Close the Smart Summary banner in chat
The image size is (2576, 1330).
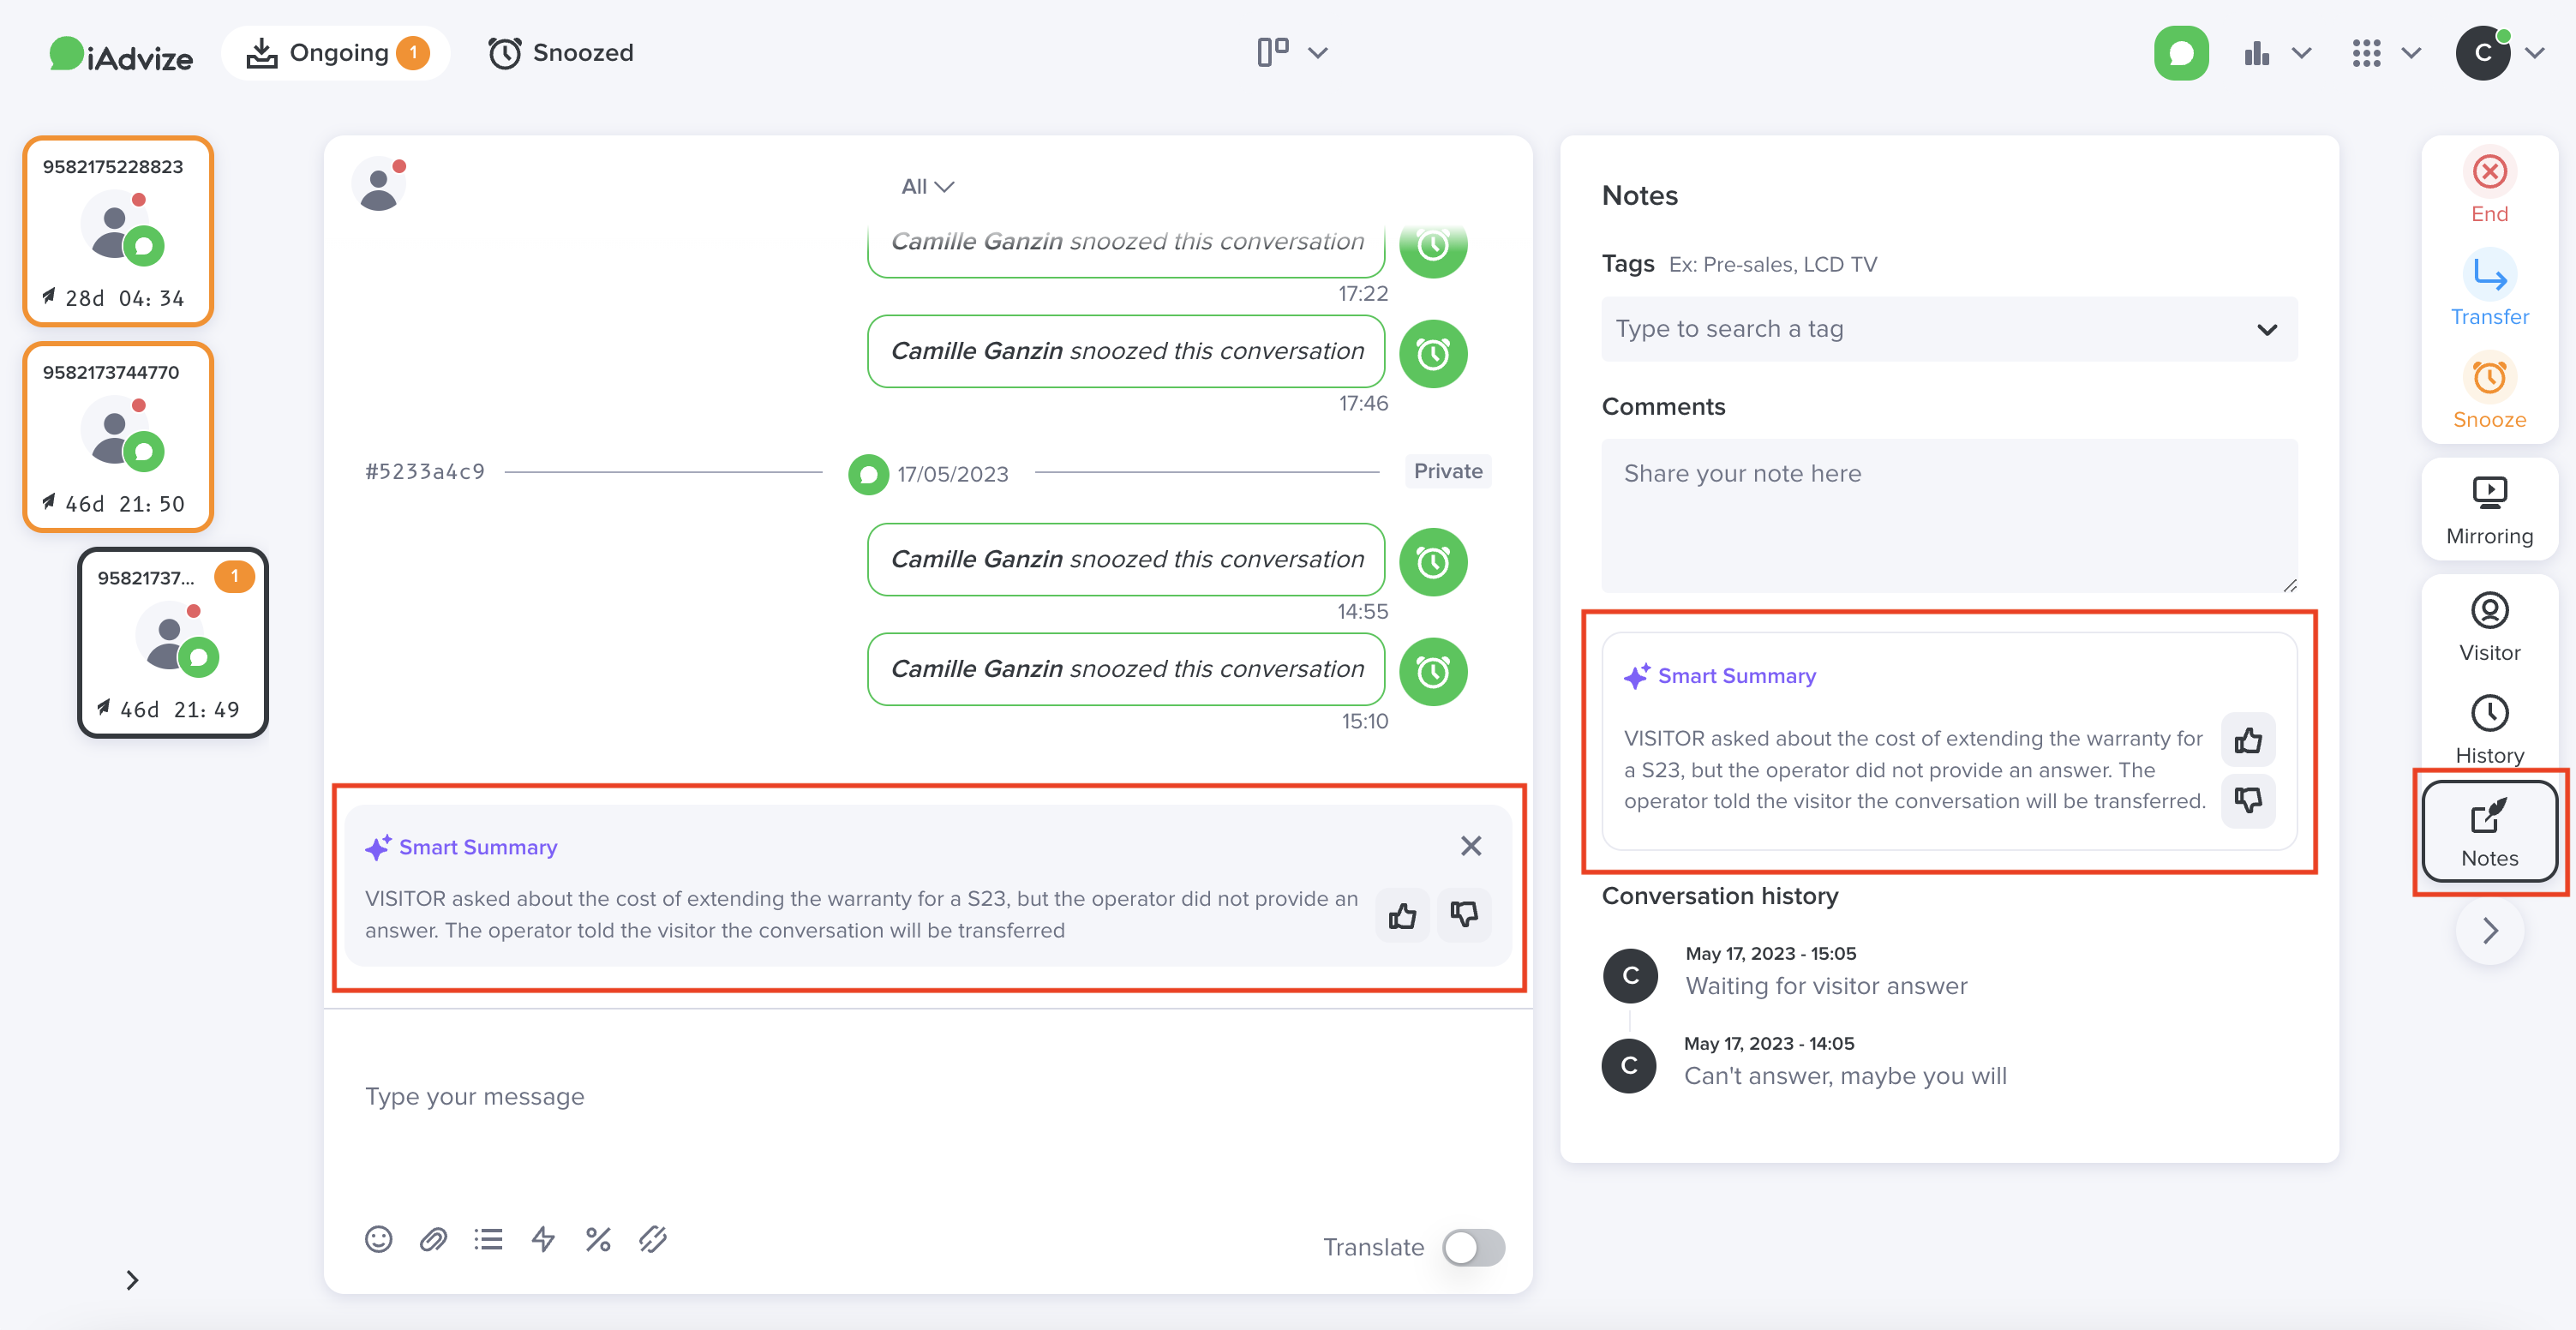pos(1470,846)
